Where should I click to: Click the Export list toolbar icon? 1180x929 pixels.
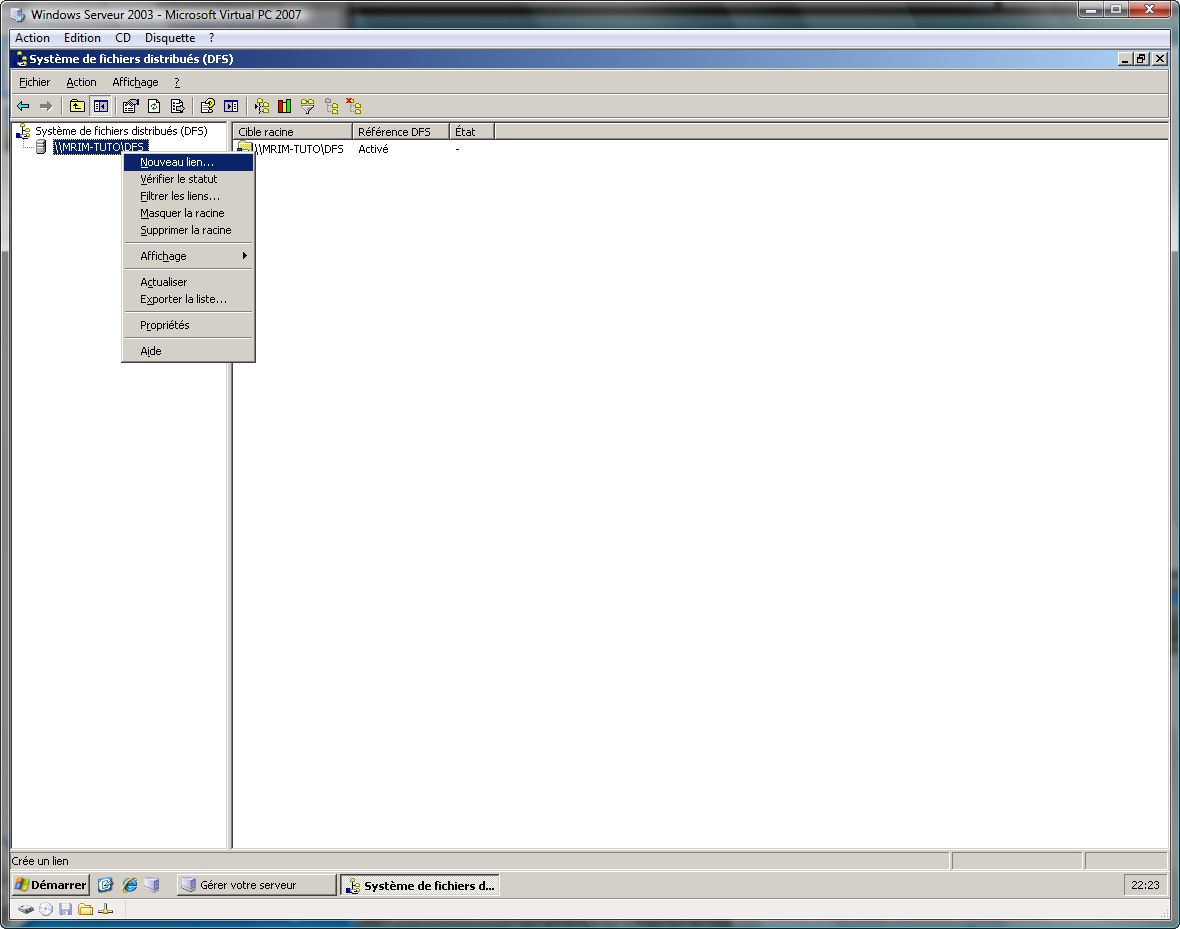(178, 106)
